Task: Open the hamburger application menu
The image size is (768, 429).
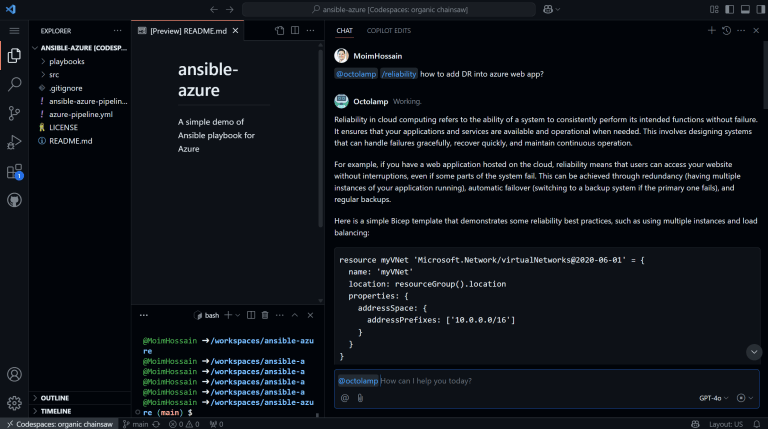Action: [14, 31]
